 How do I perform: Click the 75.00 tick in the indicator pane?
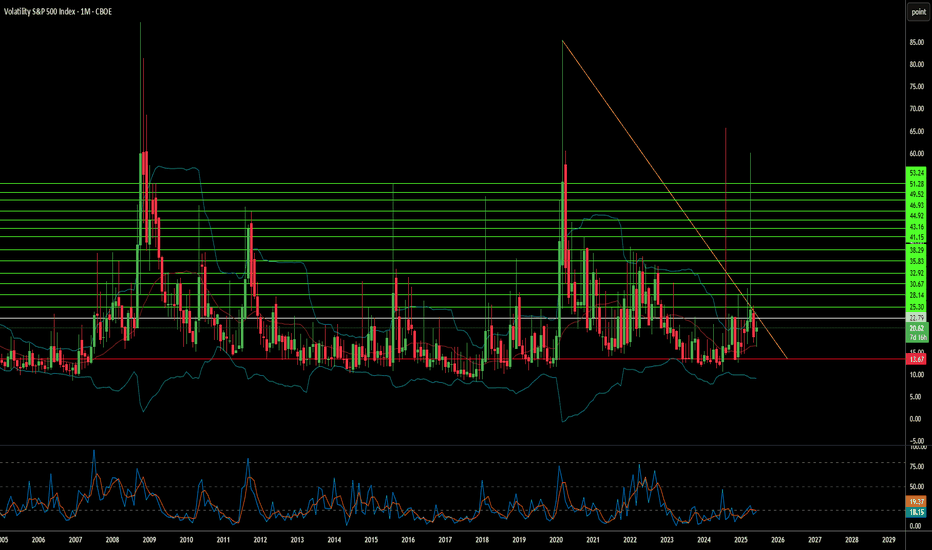click(x=917, y=467)
